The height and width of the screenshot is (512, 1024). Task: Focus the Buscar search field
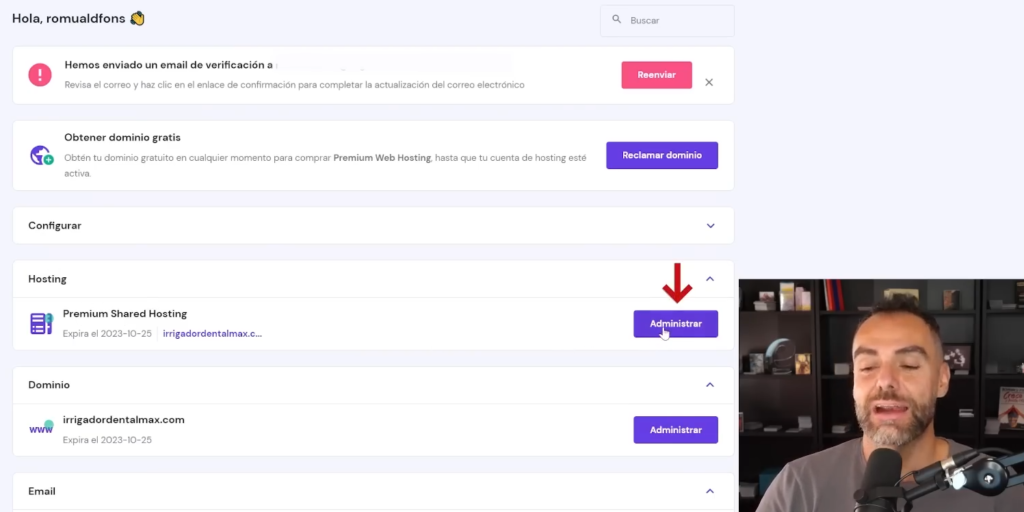coord(667,21)
